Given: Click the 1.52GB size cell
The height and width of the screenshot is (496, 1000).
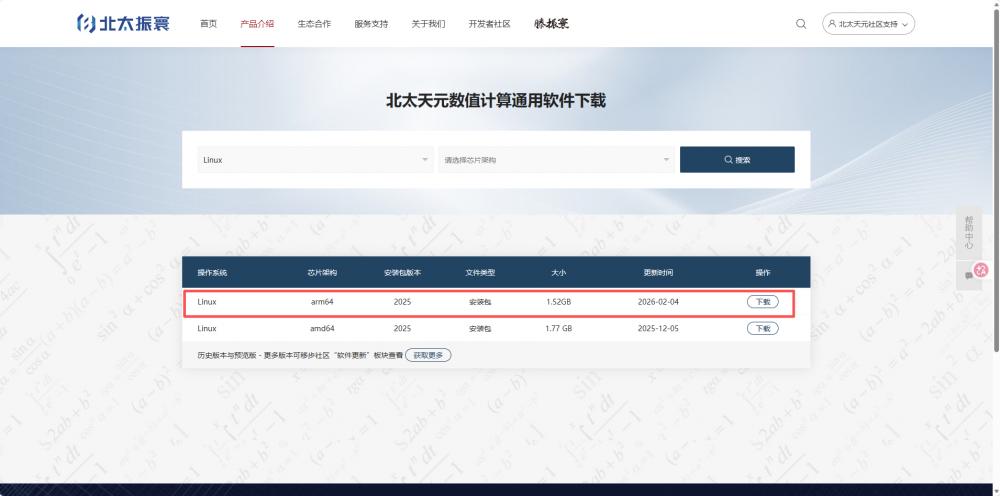Looking at the screenshot, I should click(x=559, y=302).
